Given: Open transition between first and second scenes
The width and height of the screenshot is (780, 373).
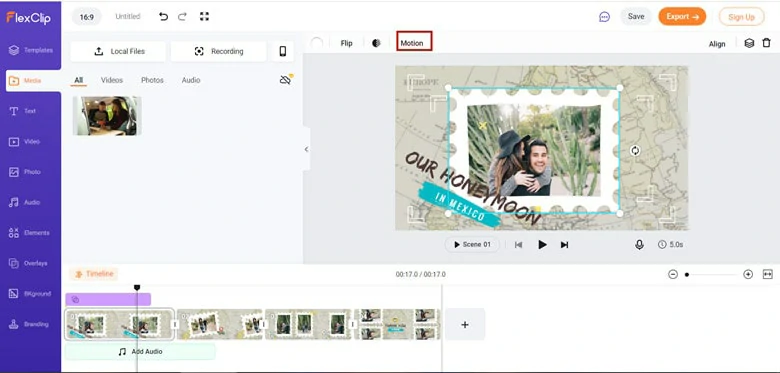Looking at the screenshot, I should coord(175,325).
